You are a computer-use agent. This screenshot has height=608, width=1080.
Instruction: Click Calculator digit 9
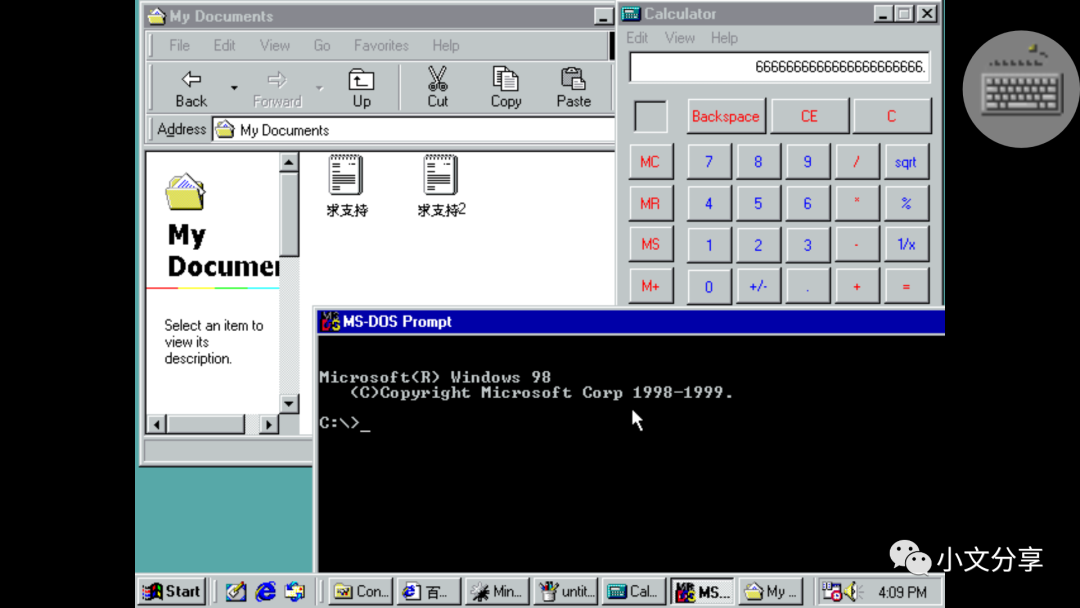807,162
